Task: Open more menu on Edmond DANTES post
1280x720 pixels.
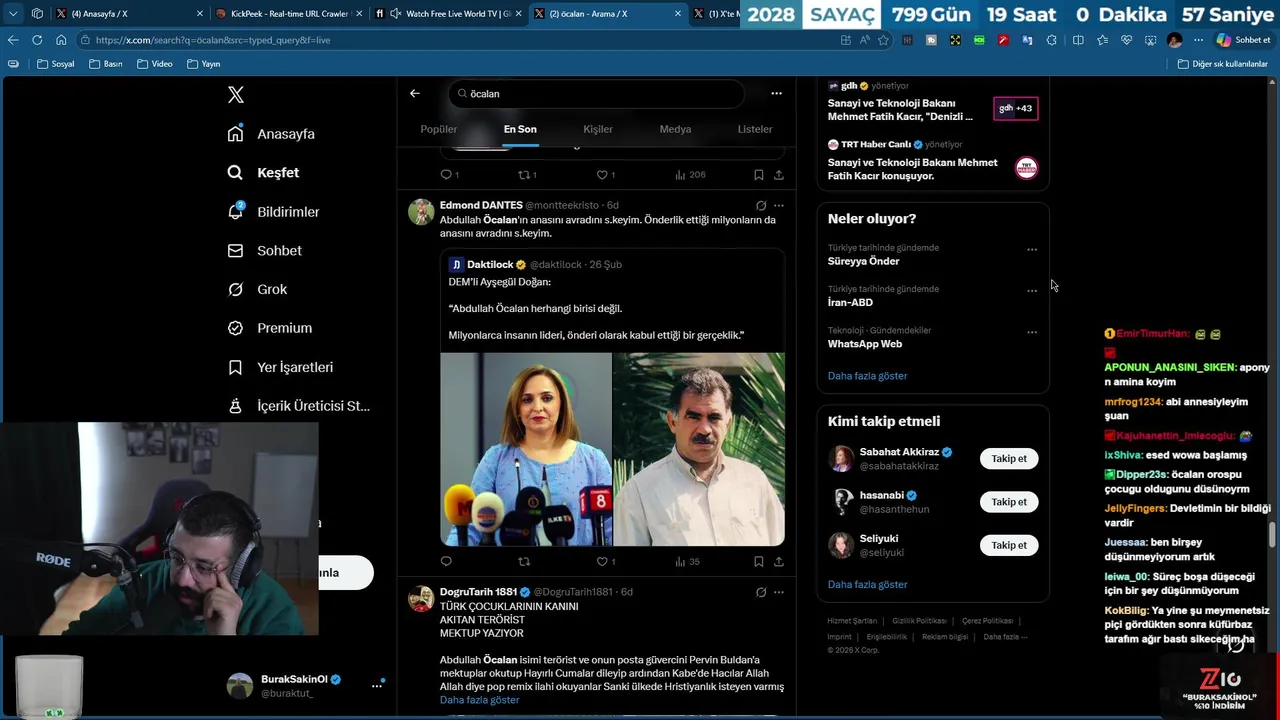Action: [778, 205]
